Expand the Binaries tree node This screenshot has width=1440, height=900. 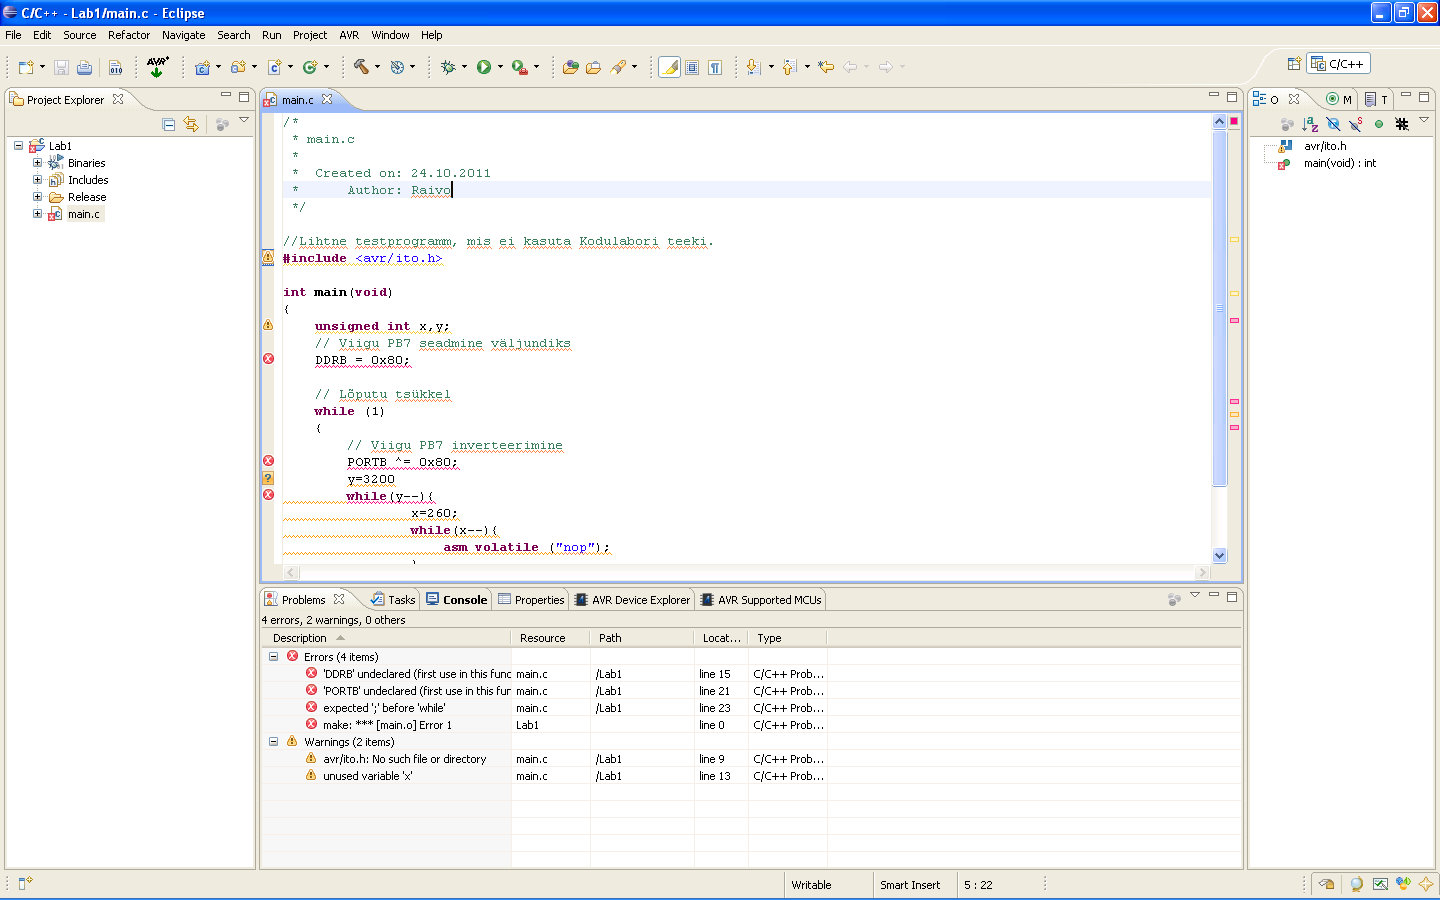click(x=37, y=163)
